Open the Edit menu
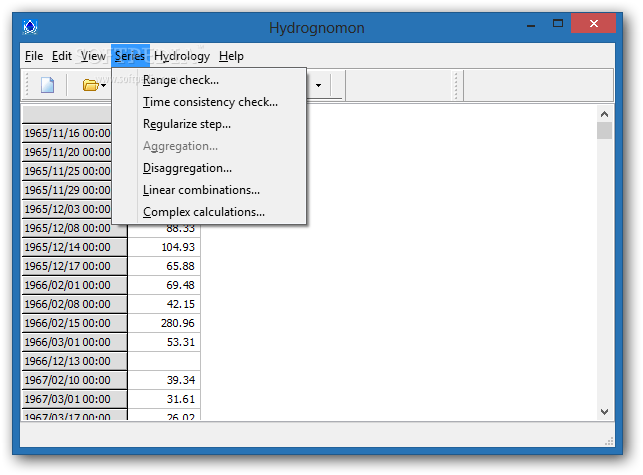 point(62,56)
